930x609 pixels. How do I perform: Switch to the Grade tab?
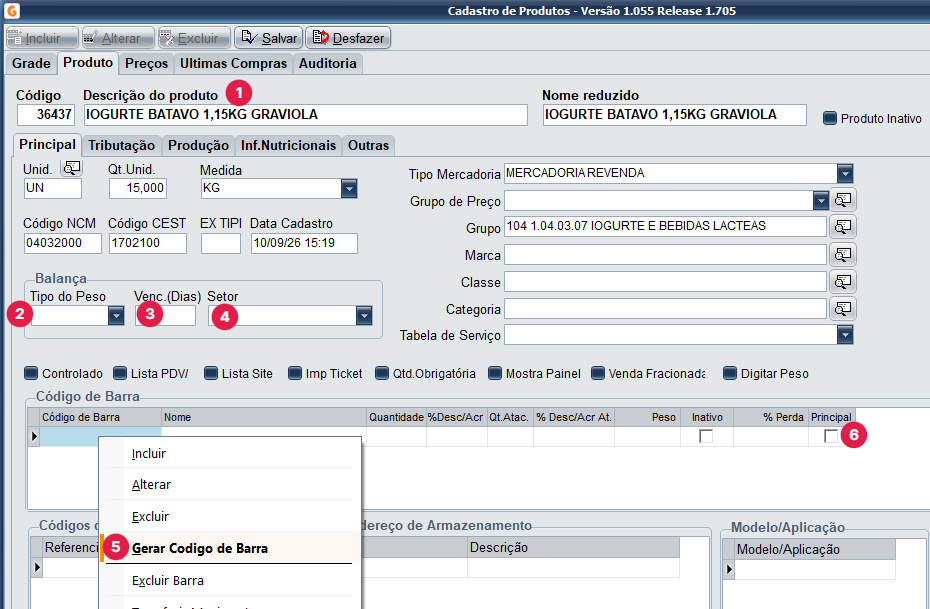point(31,64)
